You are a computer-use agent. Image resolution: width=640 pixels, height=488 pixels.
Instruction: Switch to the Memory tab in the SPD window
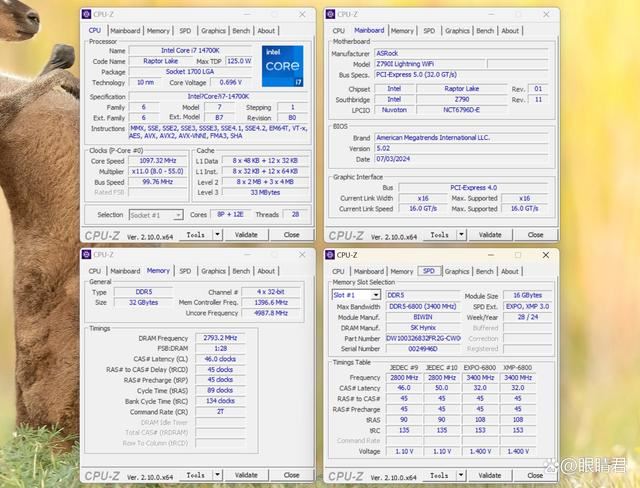[x=401, y=271]
